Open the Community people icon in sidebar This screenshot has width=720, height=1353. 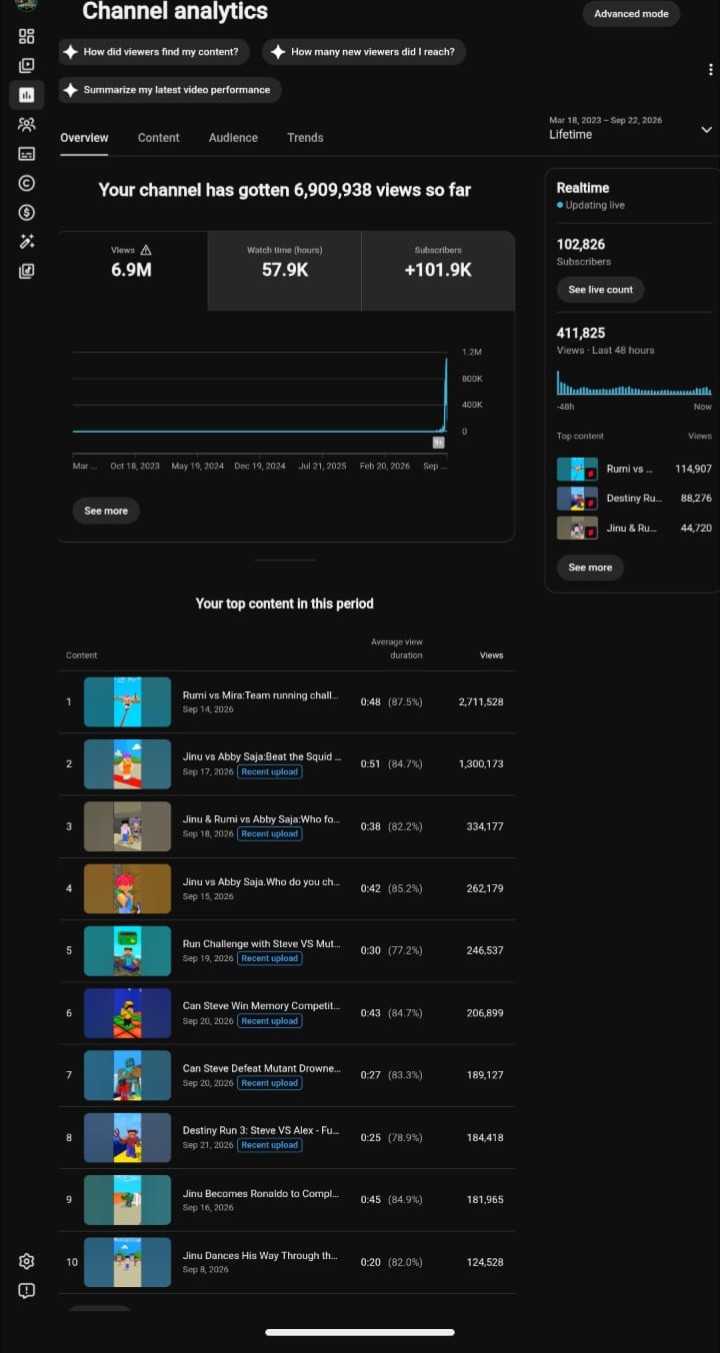click(27, 124)
